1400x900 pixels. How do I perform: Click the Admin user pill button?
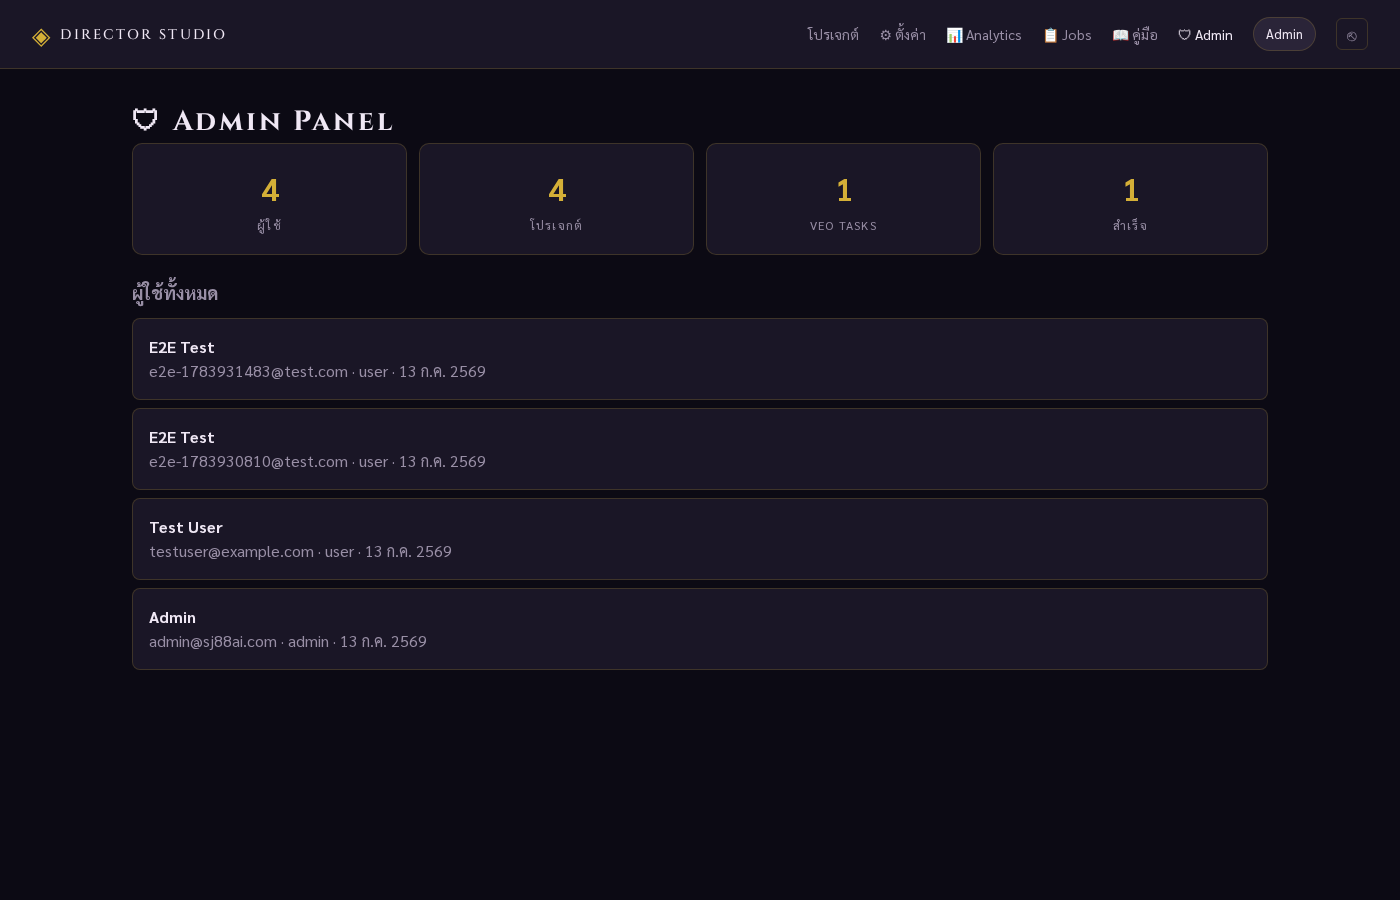pyautogui.click(x=1284, y=34)
